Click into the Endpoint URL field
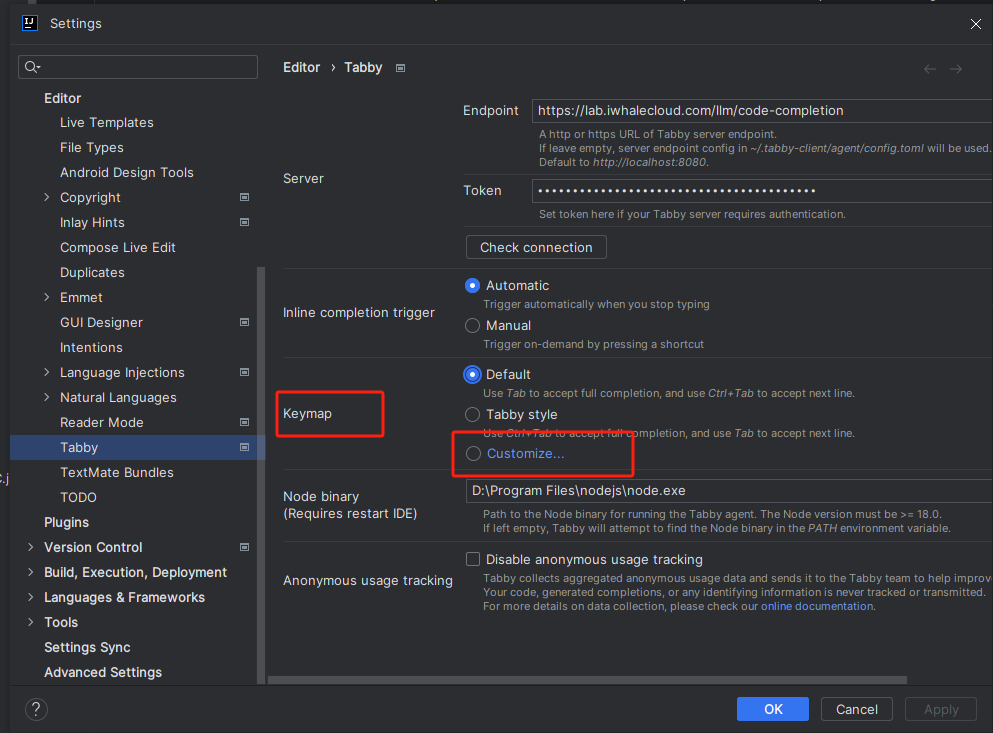Image resolution: width=993 pixels, height=733 pixels. tap(760, 111)
